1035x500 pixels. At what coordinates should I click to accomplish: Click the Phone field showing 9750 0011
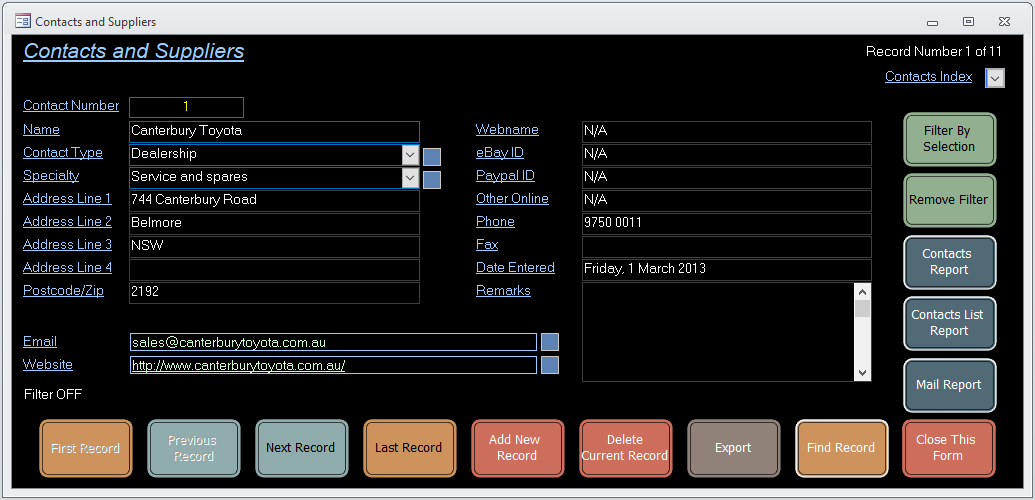click(x=727, y=224)
